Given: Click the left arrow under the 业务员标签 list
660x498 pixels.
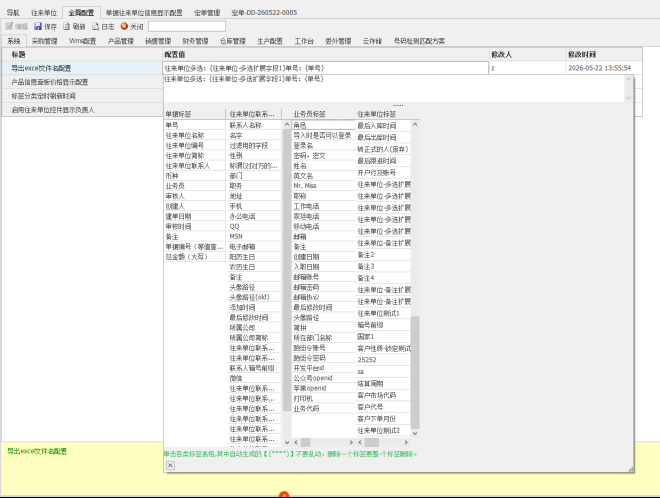Looking at the screenshot, I should 296,442.
